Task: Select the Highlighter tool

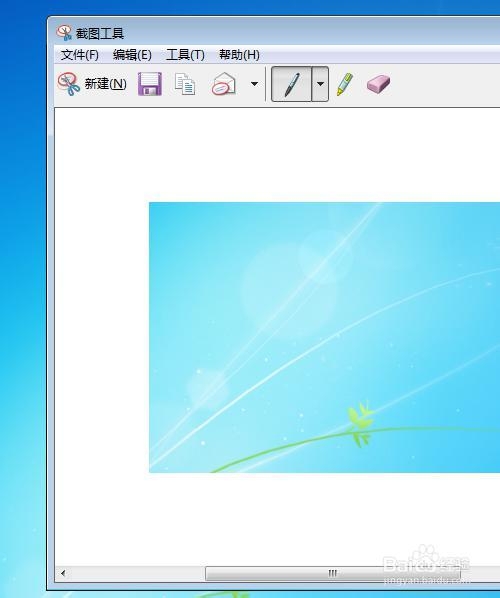Action: 345,84
